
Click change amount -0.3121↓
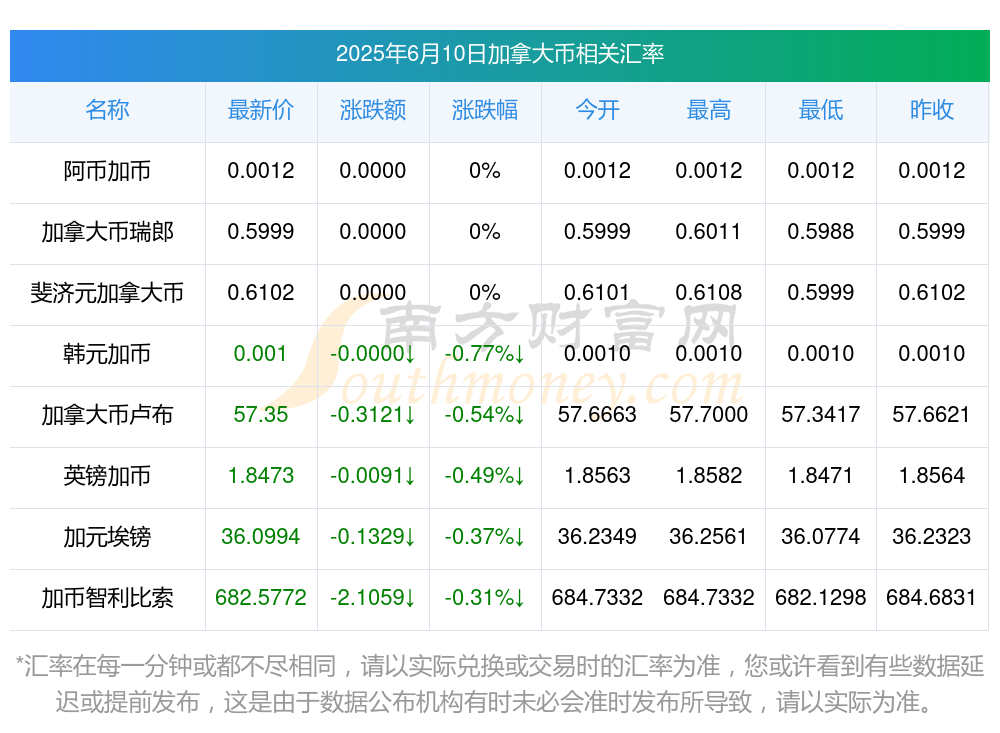[x=373, y=415]
